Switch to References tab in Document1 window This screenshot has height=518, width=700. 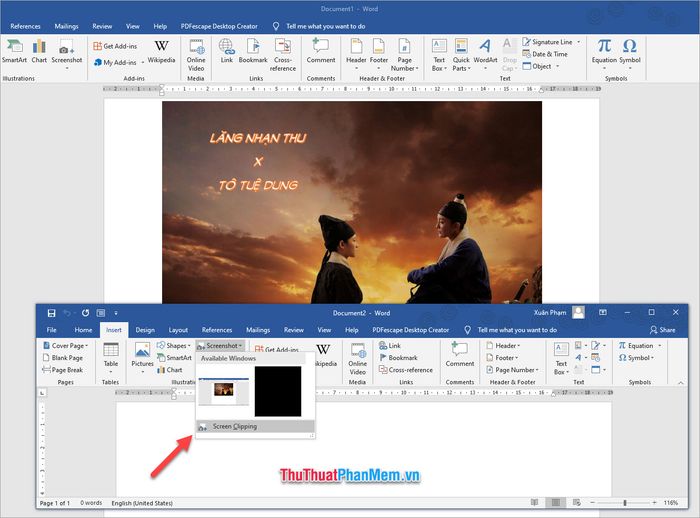pyautogui.click(x=25, y=26)
